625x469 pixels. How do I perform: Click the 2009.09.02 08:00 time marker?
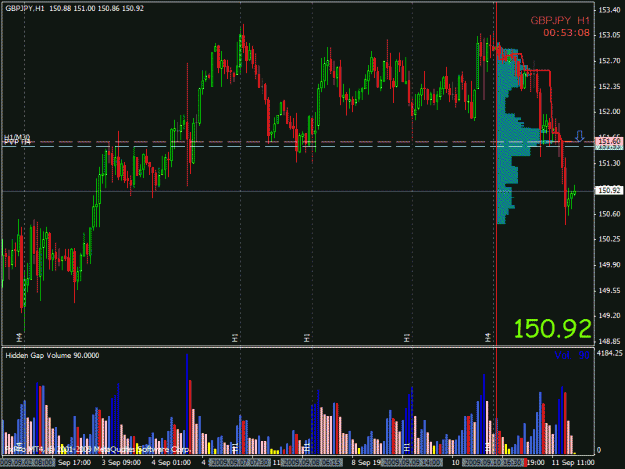tap(27, 463)
